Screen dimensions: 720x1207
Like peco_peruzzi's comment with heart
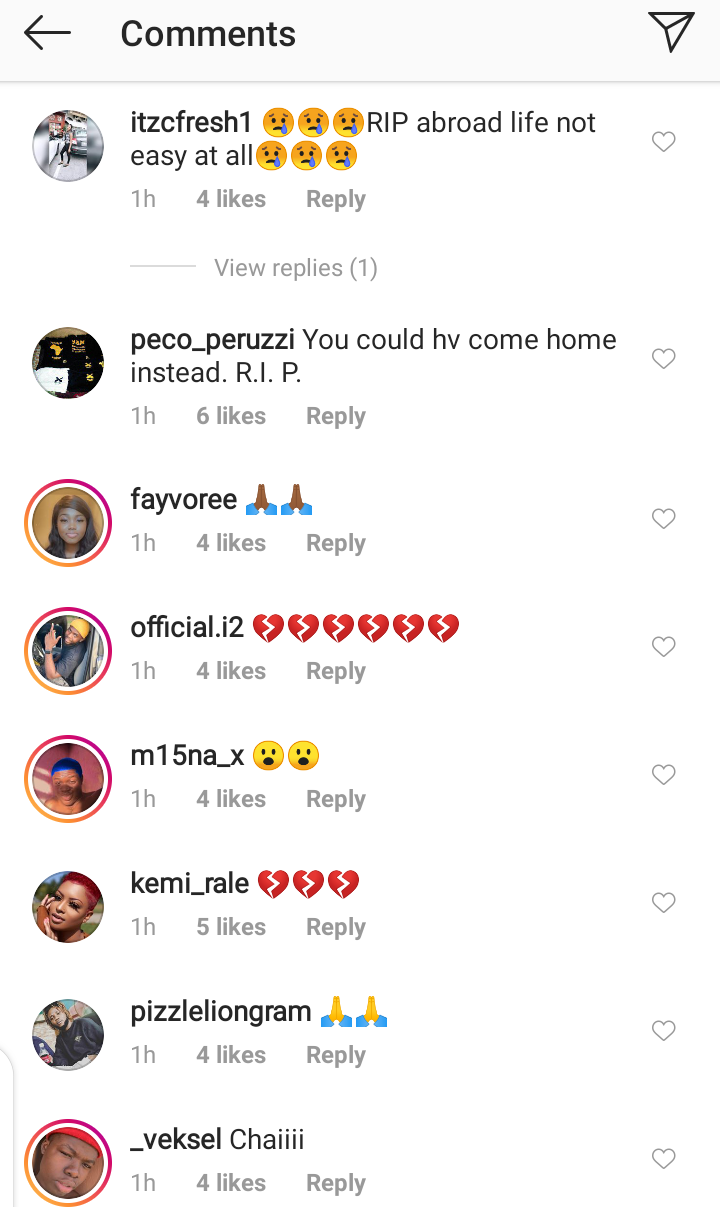[x=663, y=359]
